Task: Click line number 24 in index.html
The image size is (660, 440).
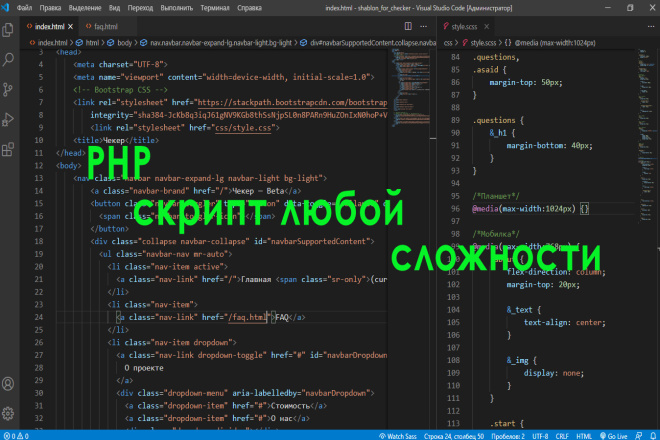Action: point(39,317)
